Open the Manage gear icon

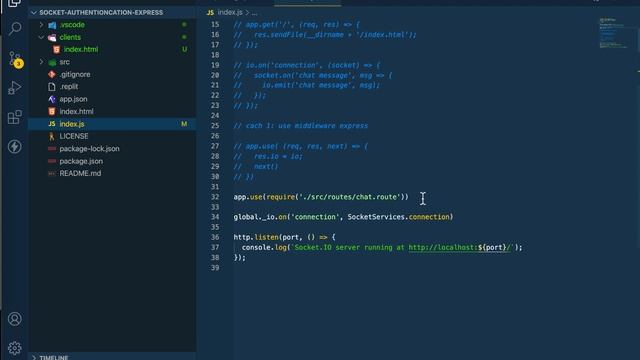(x=15, y=348)
